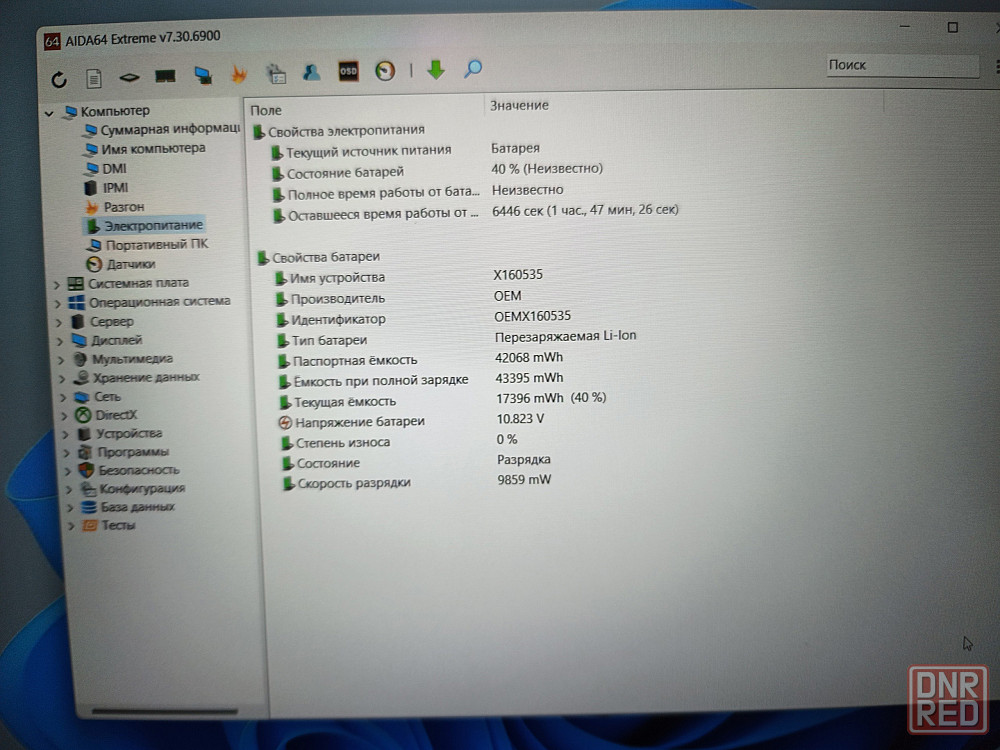Expand the Операционная система node

(x=58, y=304)
